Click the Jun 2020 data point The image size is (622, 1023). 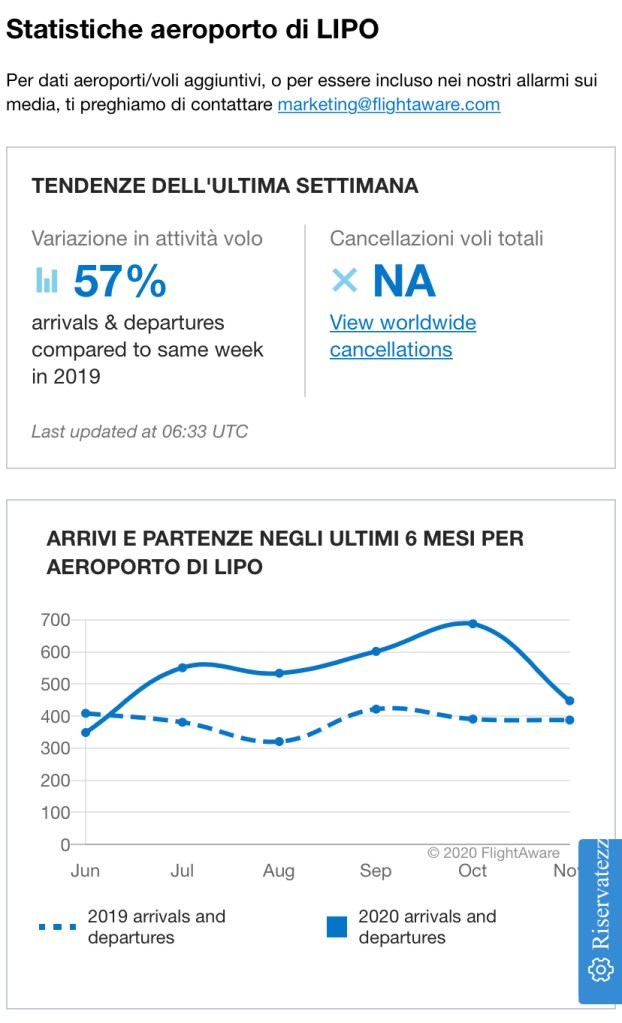86,732
